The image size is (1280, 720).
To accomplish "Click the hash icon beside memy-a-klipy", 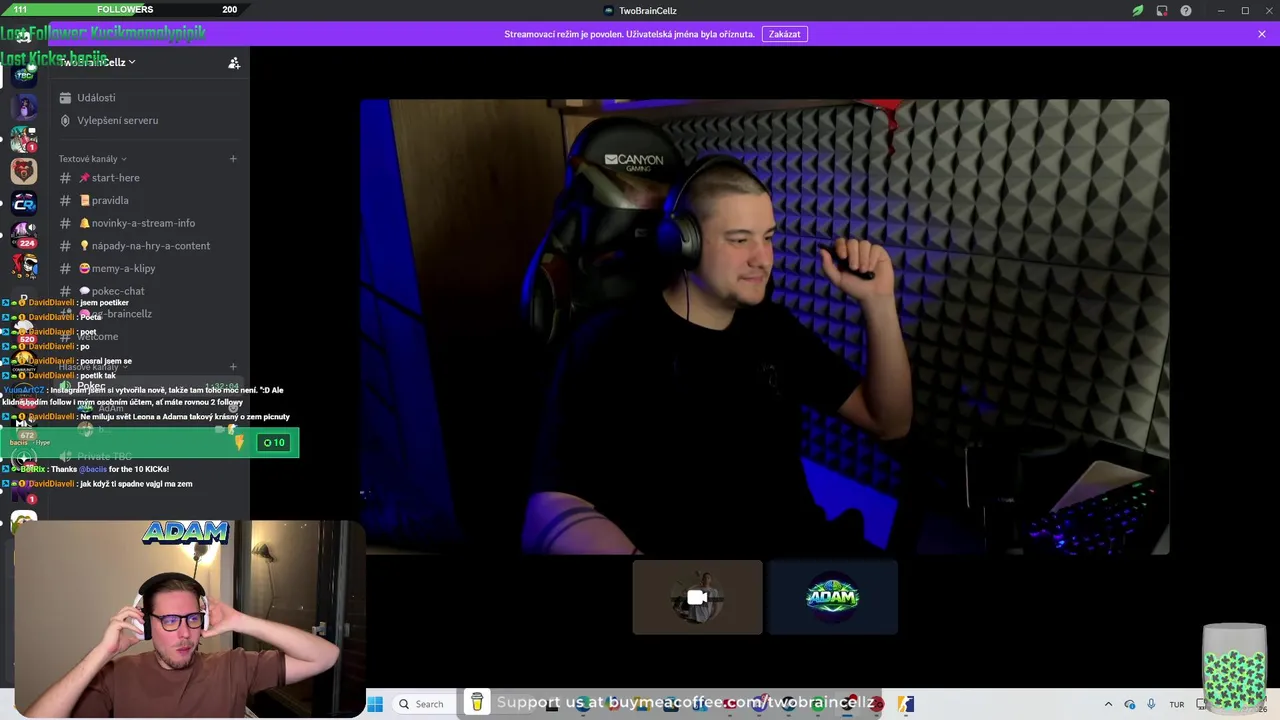I will click(65, 269).
